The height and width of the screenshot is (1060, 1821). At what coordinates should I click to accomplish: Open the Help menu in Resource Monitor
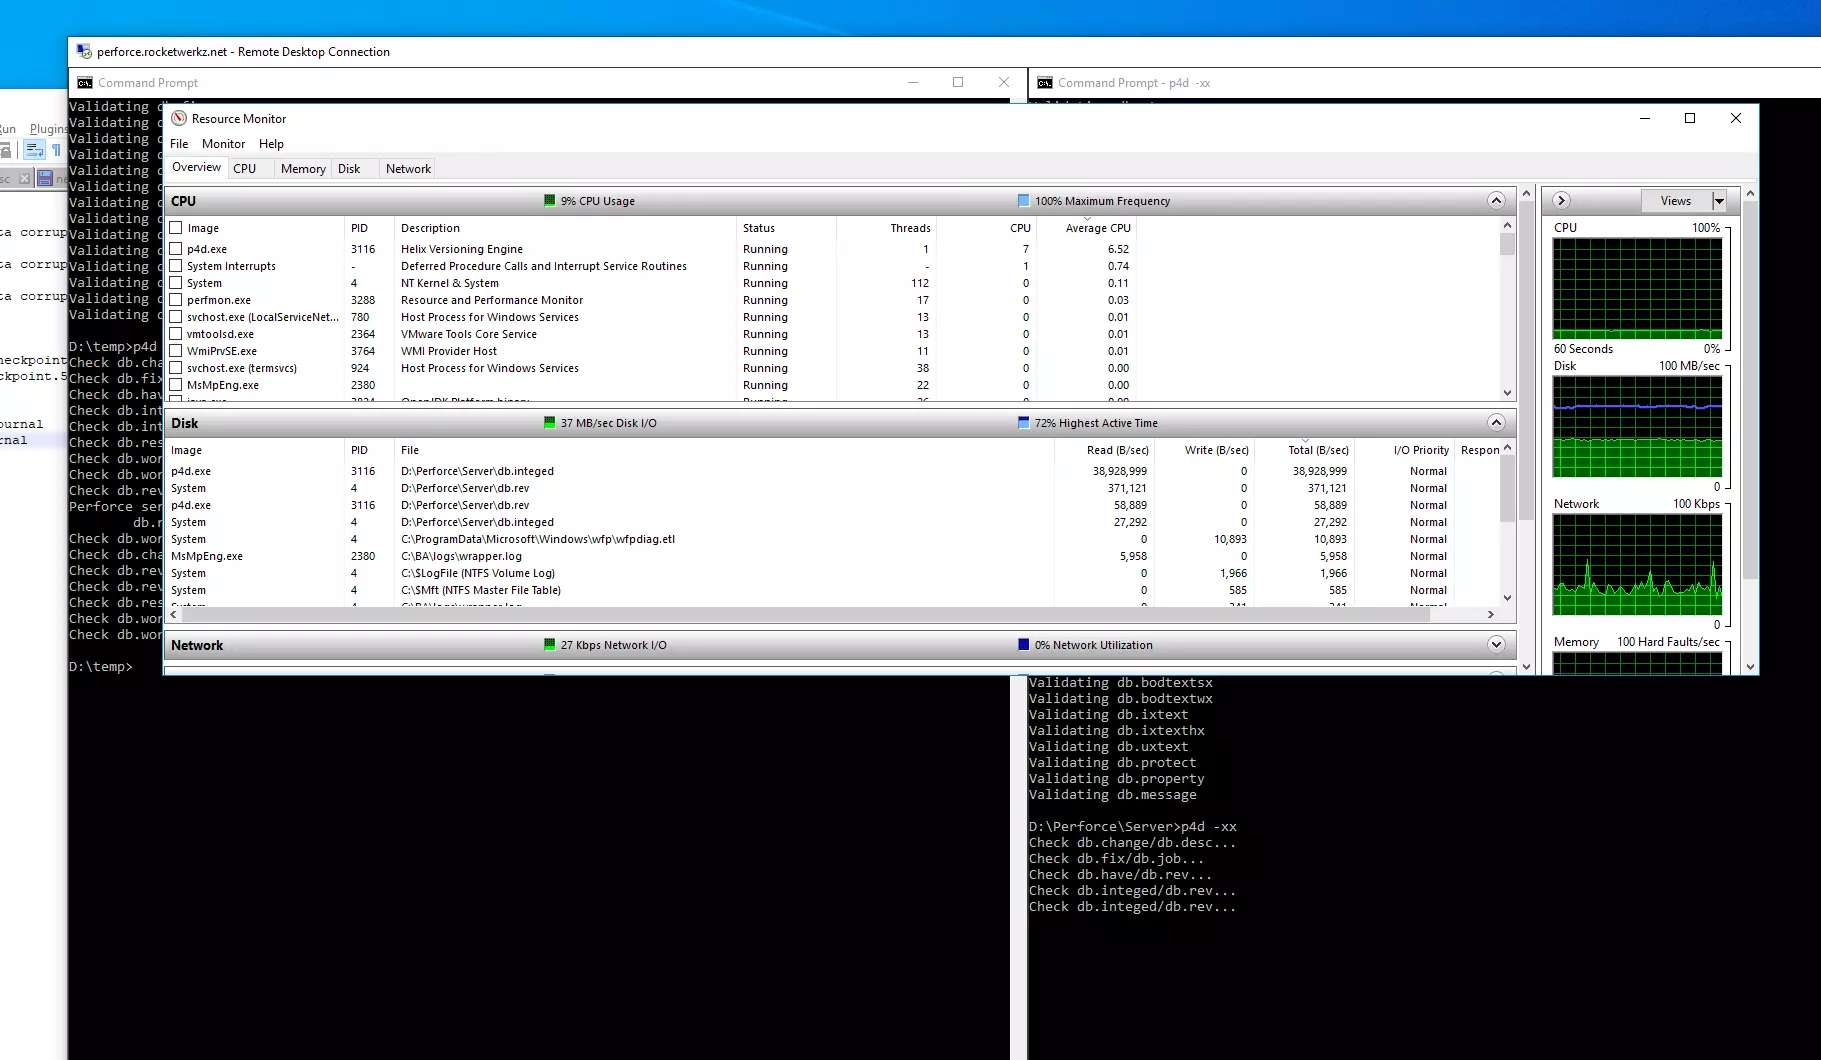pyautogui.click(x=271, y=144)
